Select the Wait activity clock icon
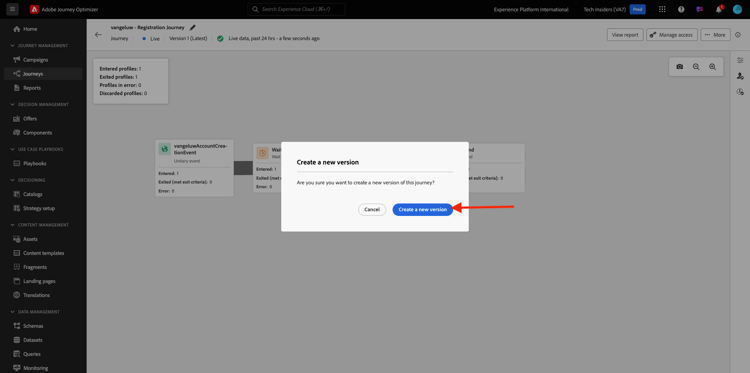Image resolution: width=750 pixels, height=373 pixels. coord(262,153)
